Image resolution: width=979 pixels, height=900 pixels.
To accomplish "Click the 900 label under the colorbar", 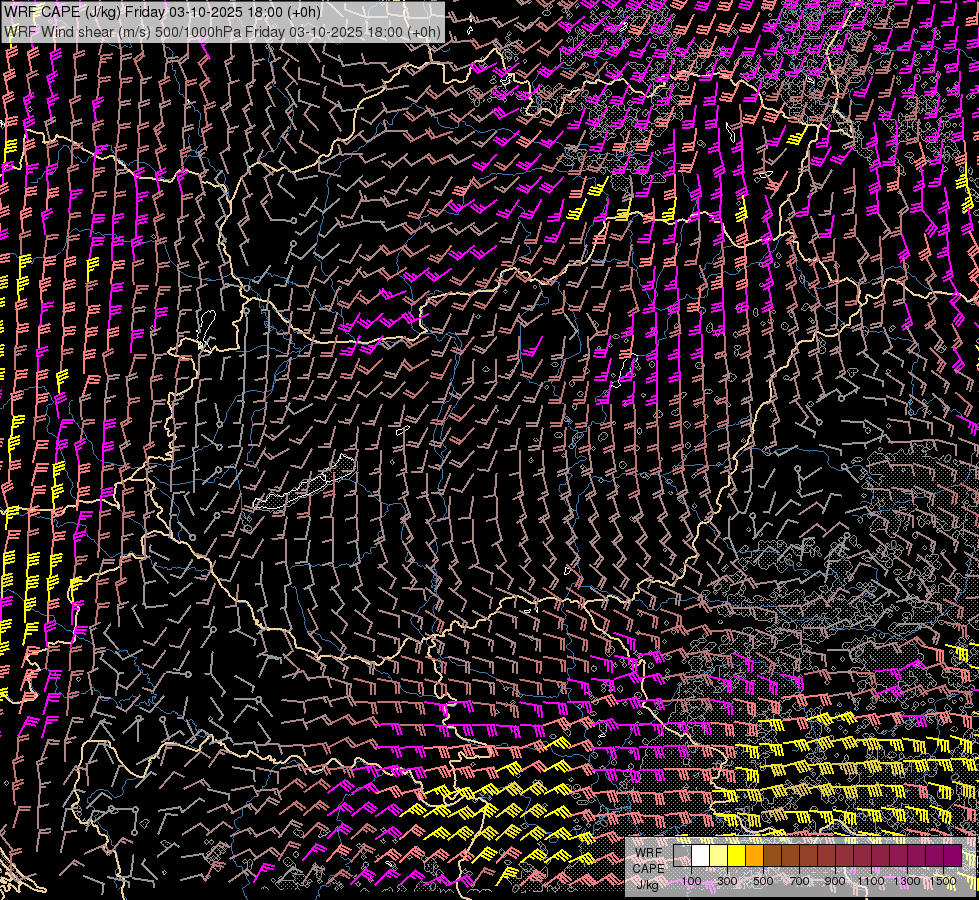I will pos(835,881).
